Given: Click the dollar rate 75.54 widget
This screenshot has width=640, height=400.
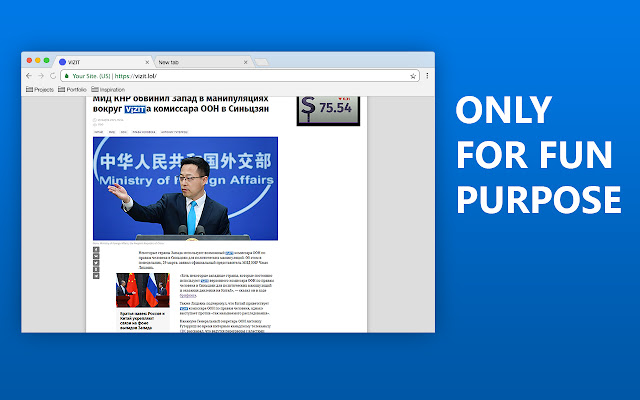Looking at the screenshot, I should 328,110.
